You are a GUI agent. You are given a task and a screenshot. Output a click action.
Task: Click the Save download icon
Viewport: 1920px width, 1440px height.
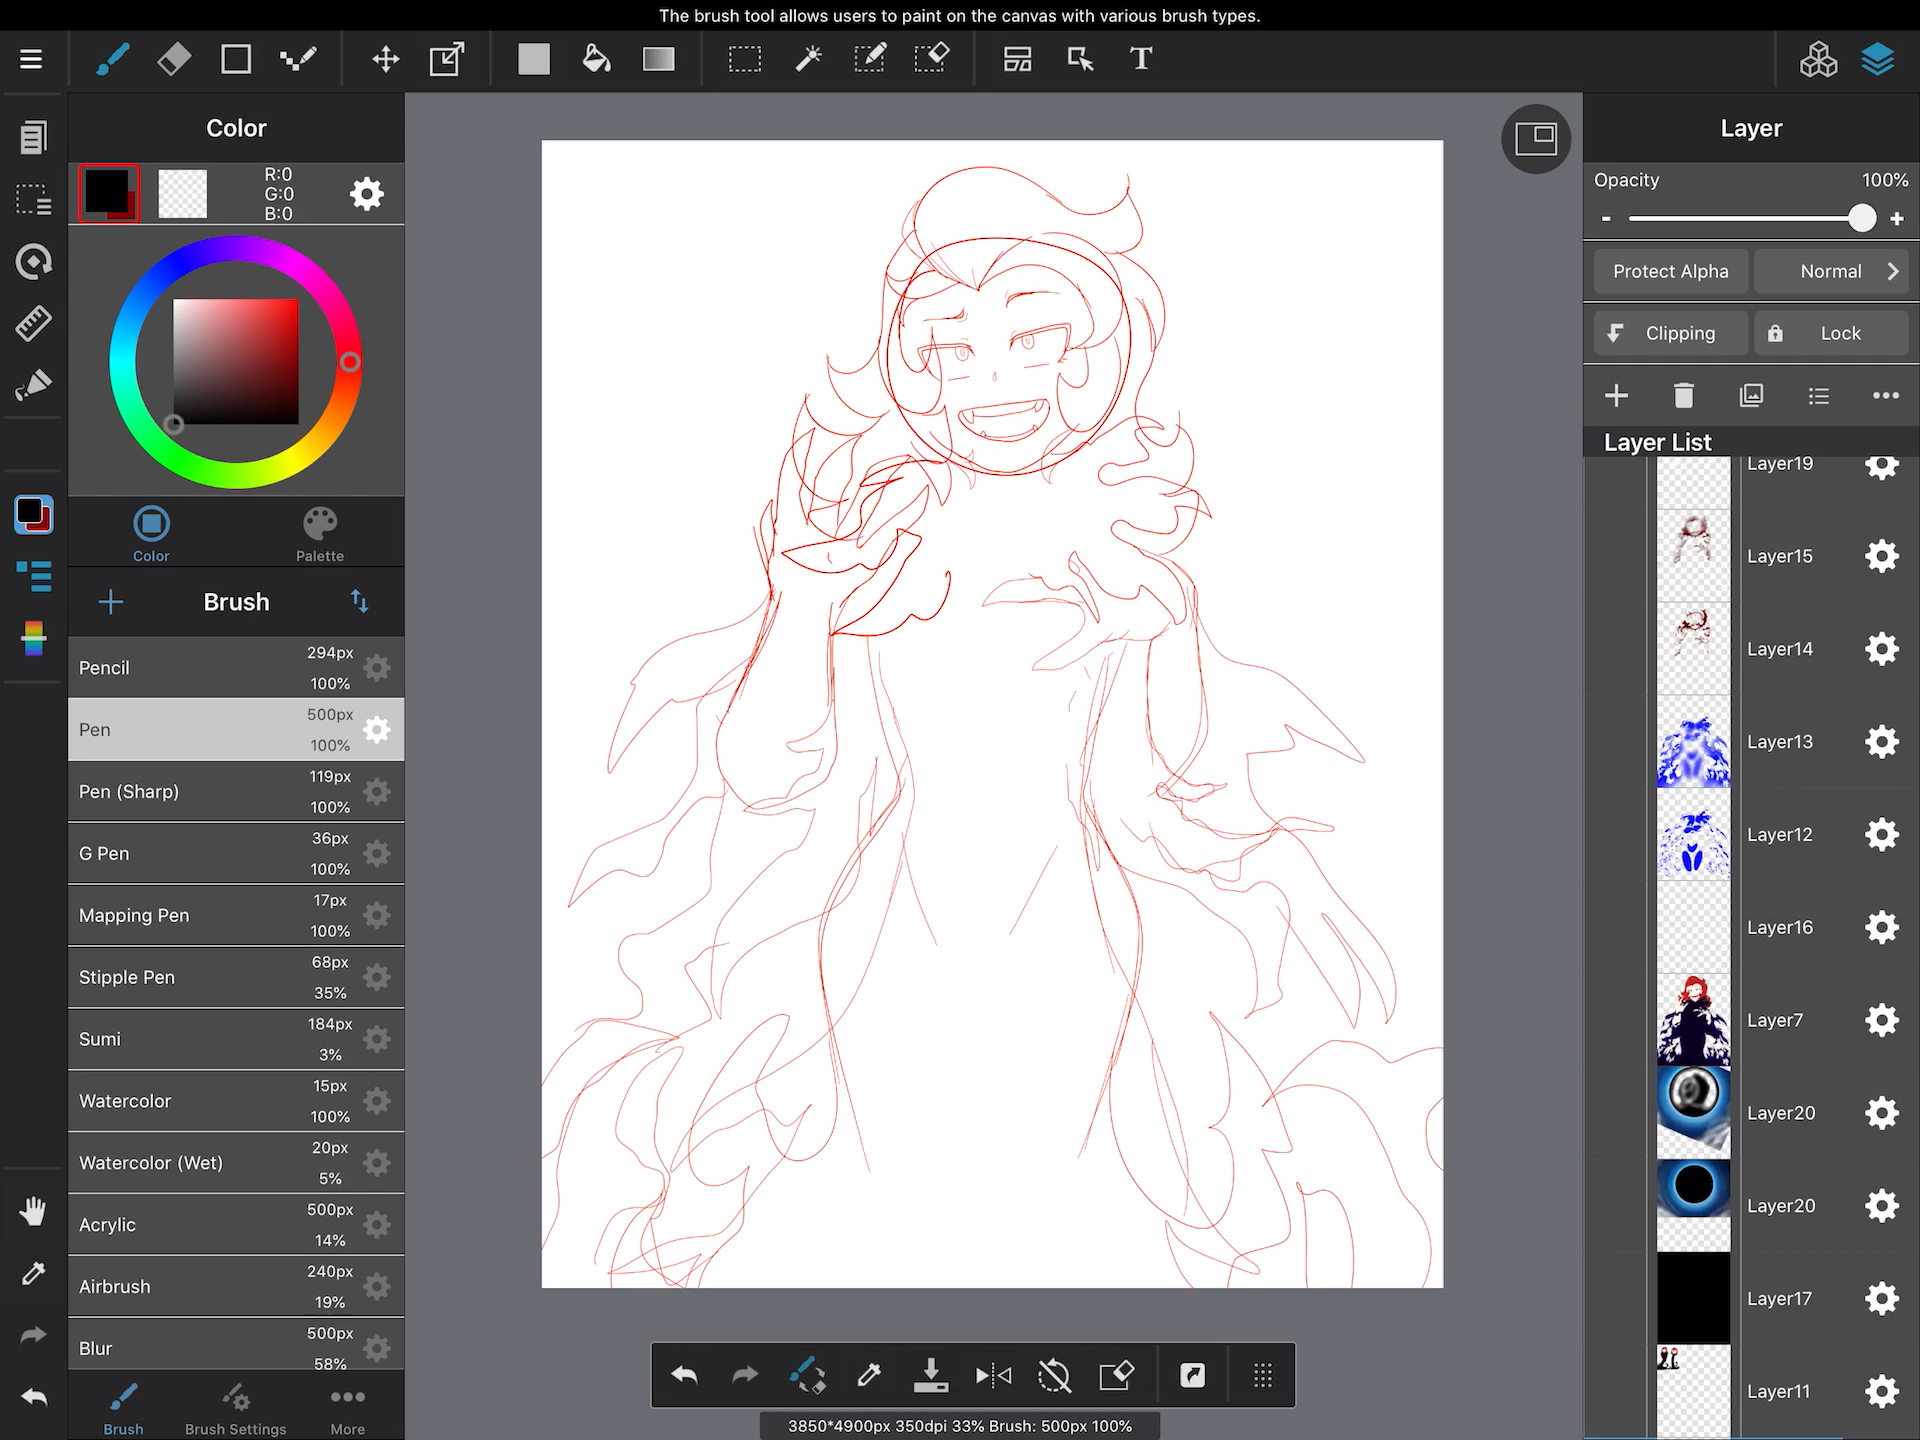pyautogui.click(x=931, y=1376)
